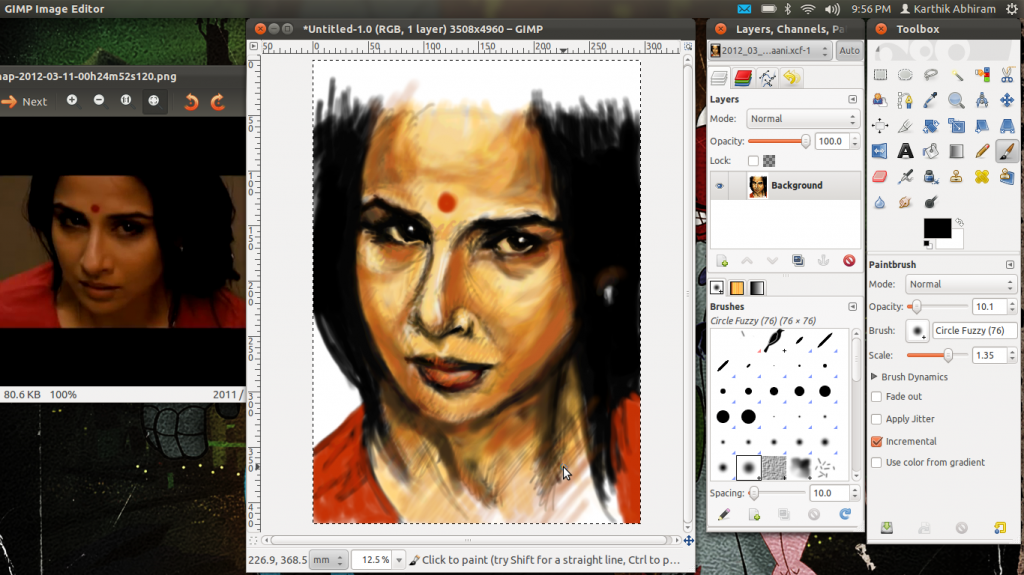Open the layer Mode Normal dropdown
This screenshot has height=575, width=1024.
(803, 119)
